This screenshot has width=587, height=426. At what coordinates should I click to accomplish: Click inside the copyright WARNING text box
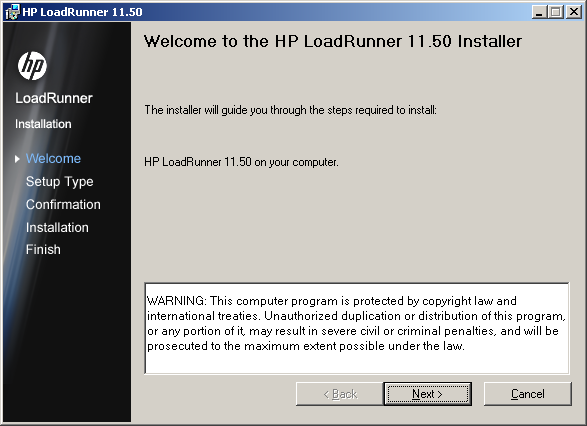[x=357, y=328]
